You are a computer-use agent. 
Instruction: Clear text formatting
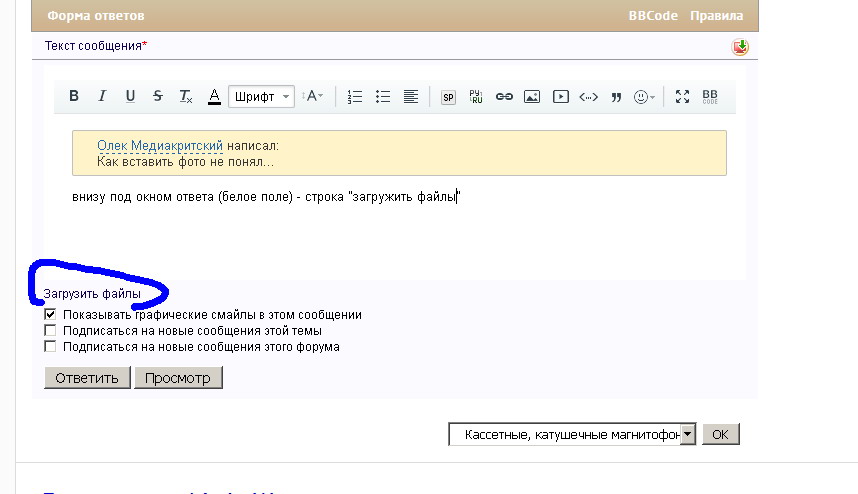click(186, 97)
